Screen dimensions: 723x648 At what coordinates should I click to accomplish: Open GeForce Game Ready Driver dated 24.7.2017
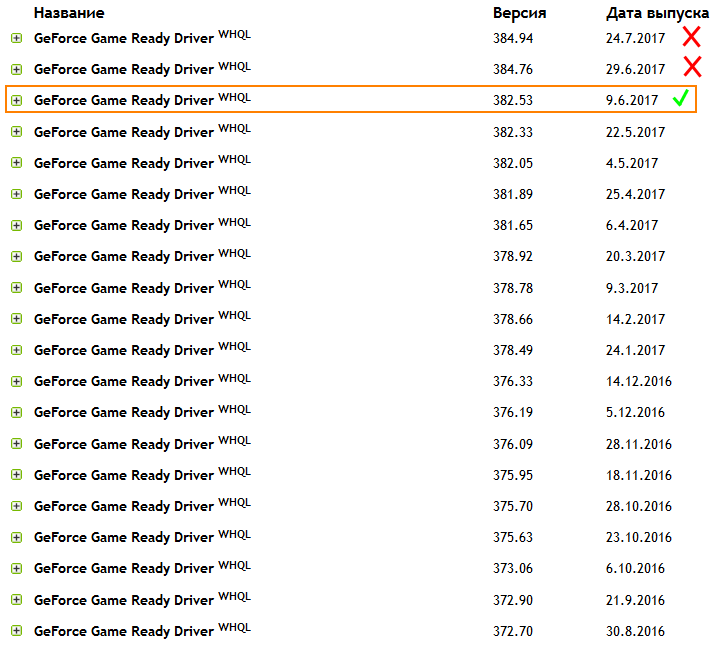[142, 38]
